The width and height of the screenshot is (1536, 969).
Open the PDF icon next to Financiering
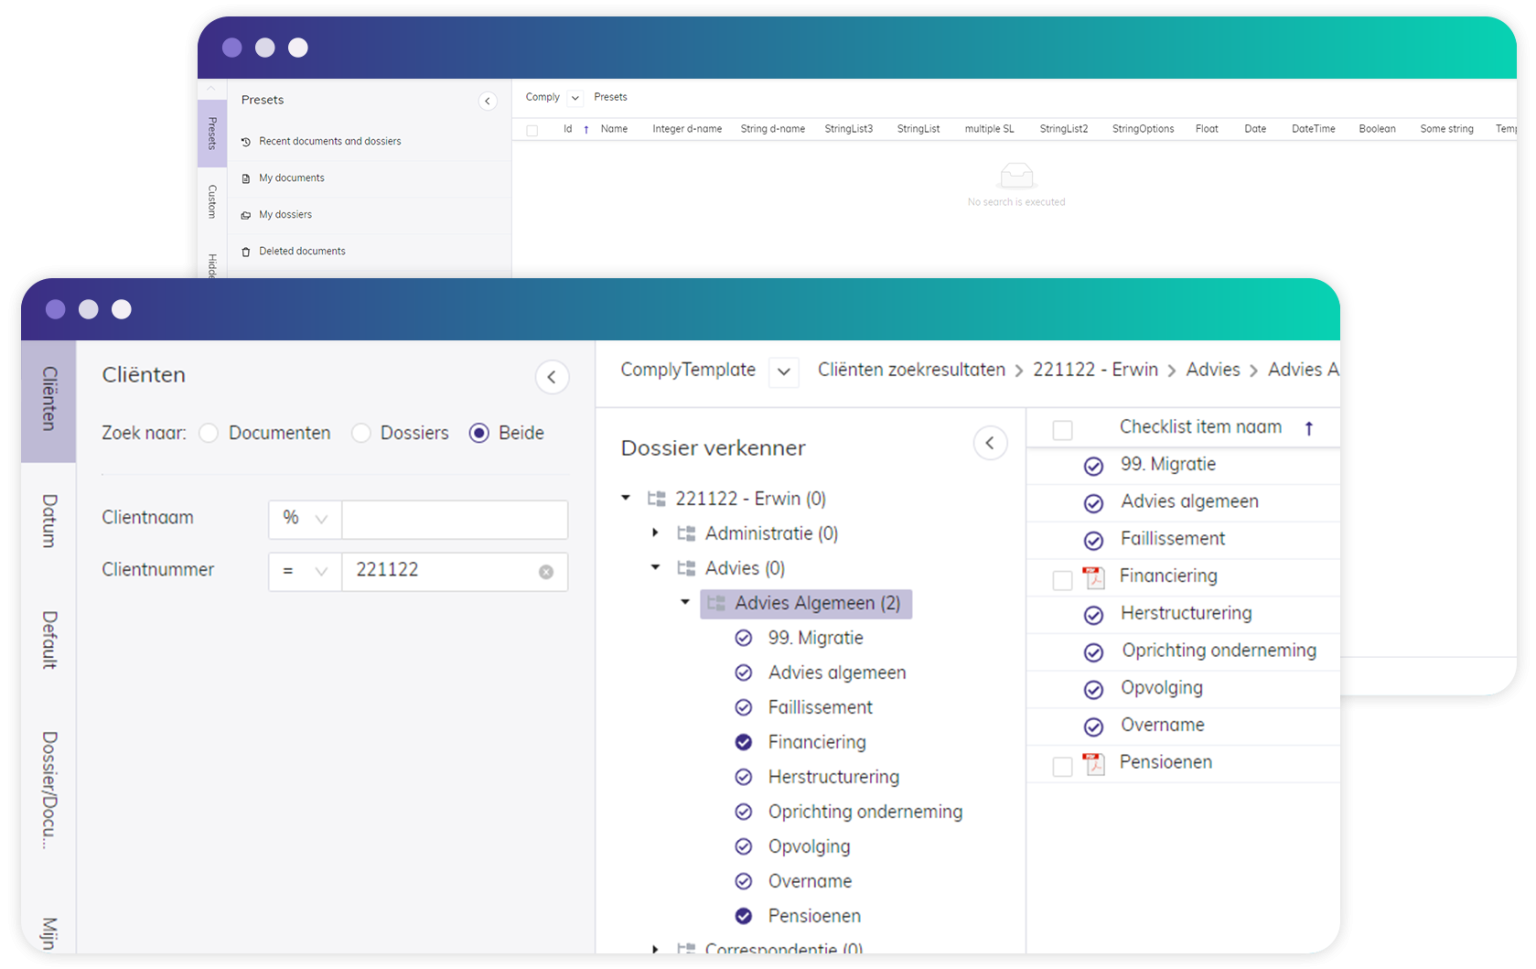[x=1095, y=576]
